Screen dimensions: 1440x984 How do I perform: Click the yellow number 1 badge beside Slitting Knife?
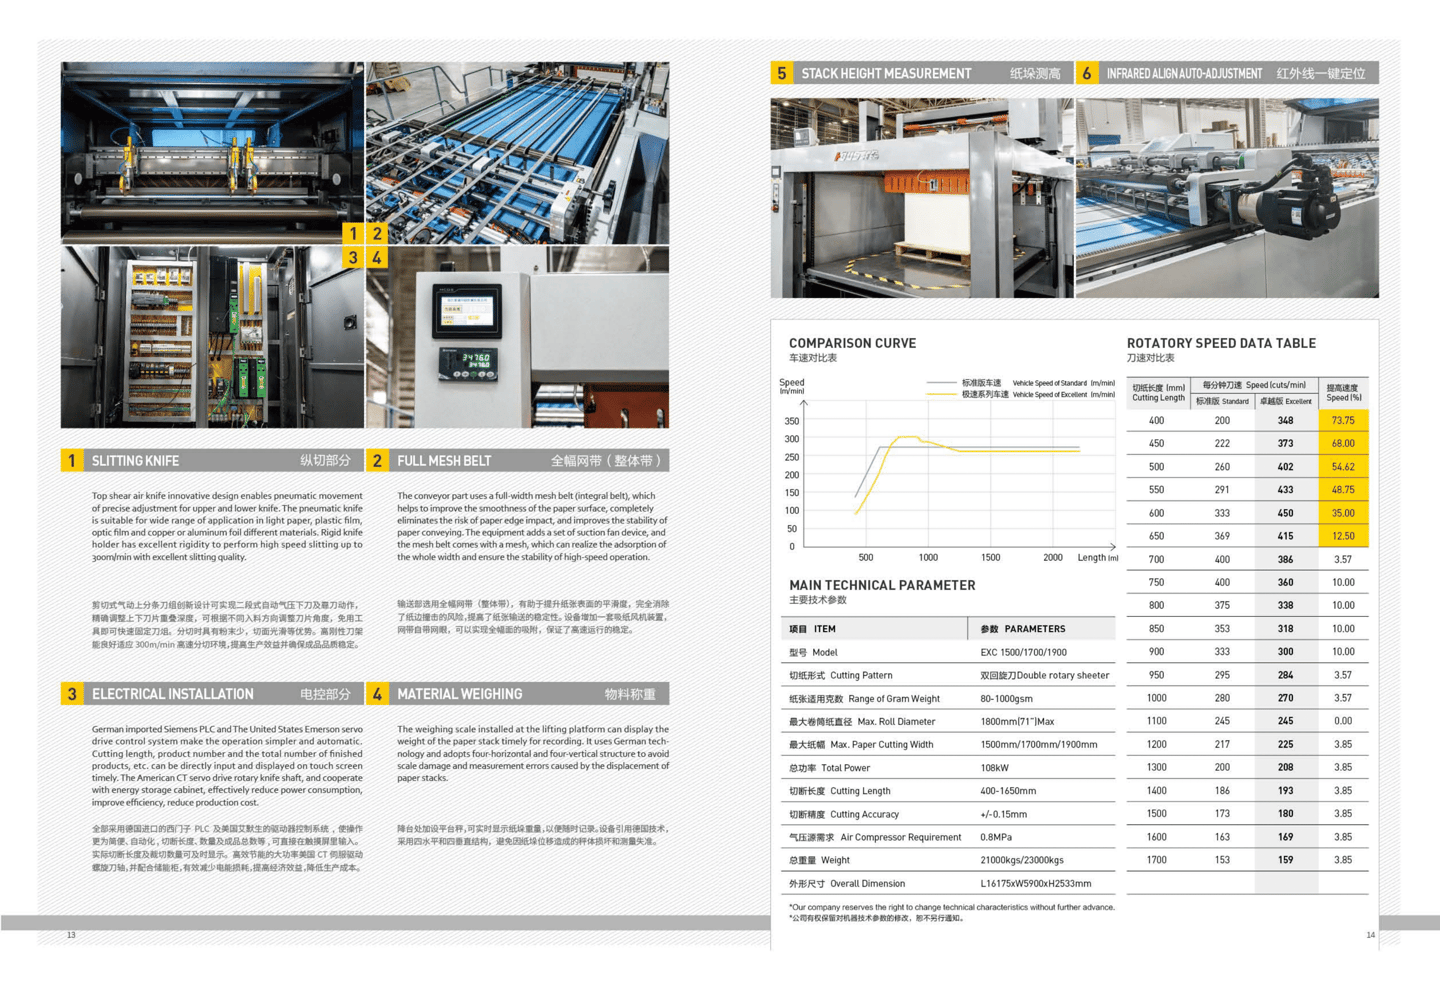(x=72, y=461)
